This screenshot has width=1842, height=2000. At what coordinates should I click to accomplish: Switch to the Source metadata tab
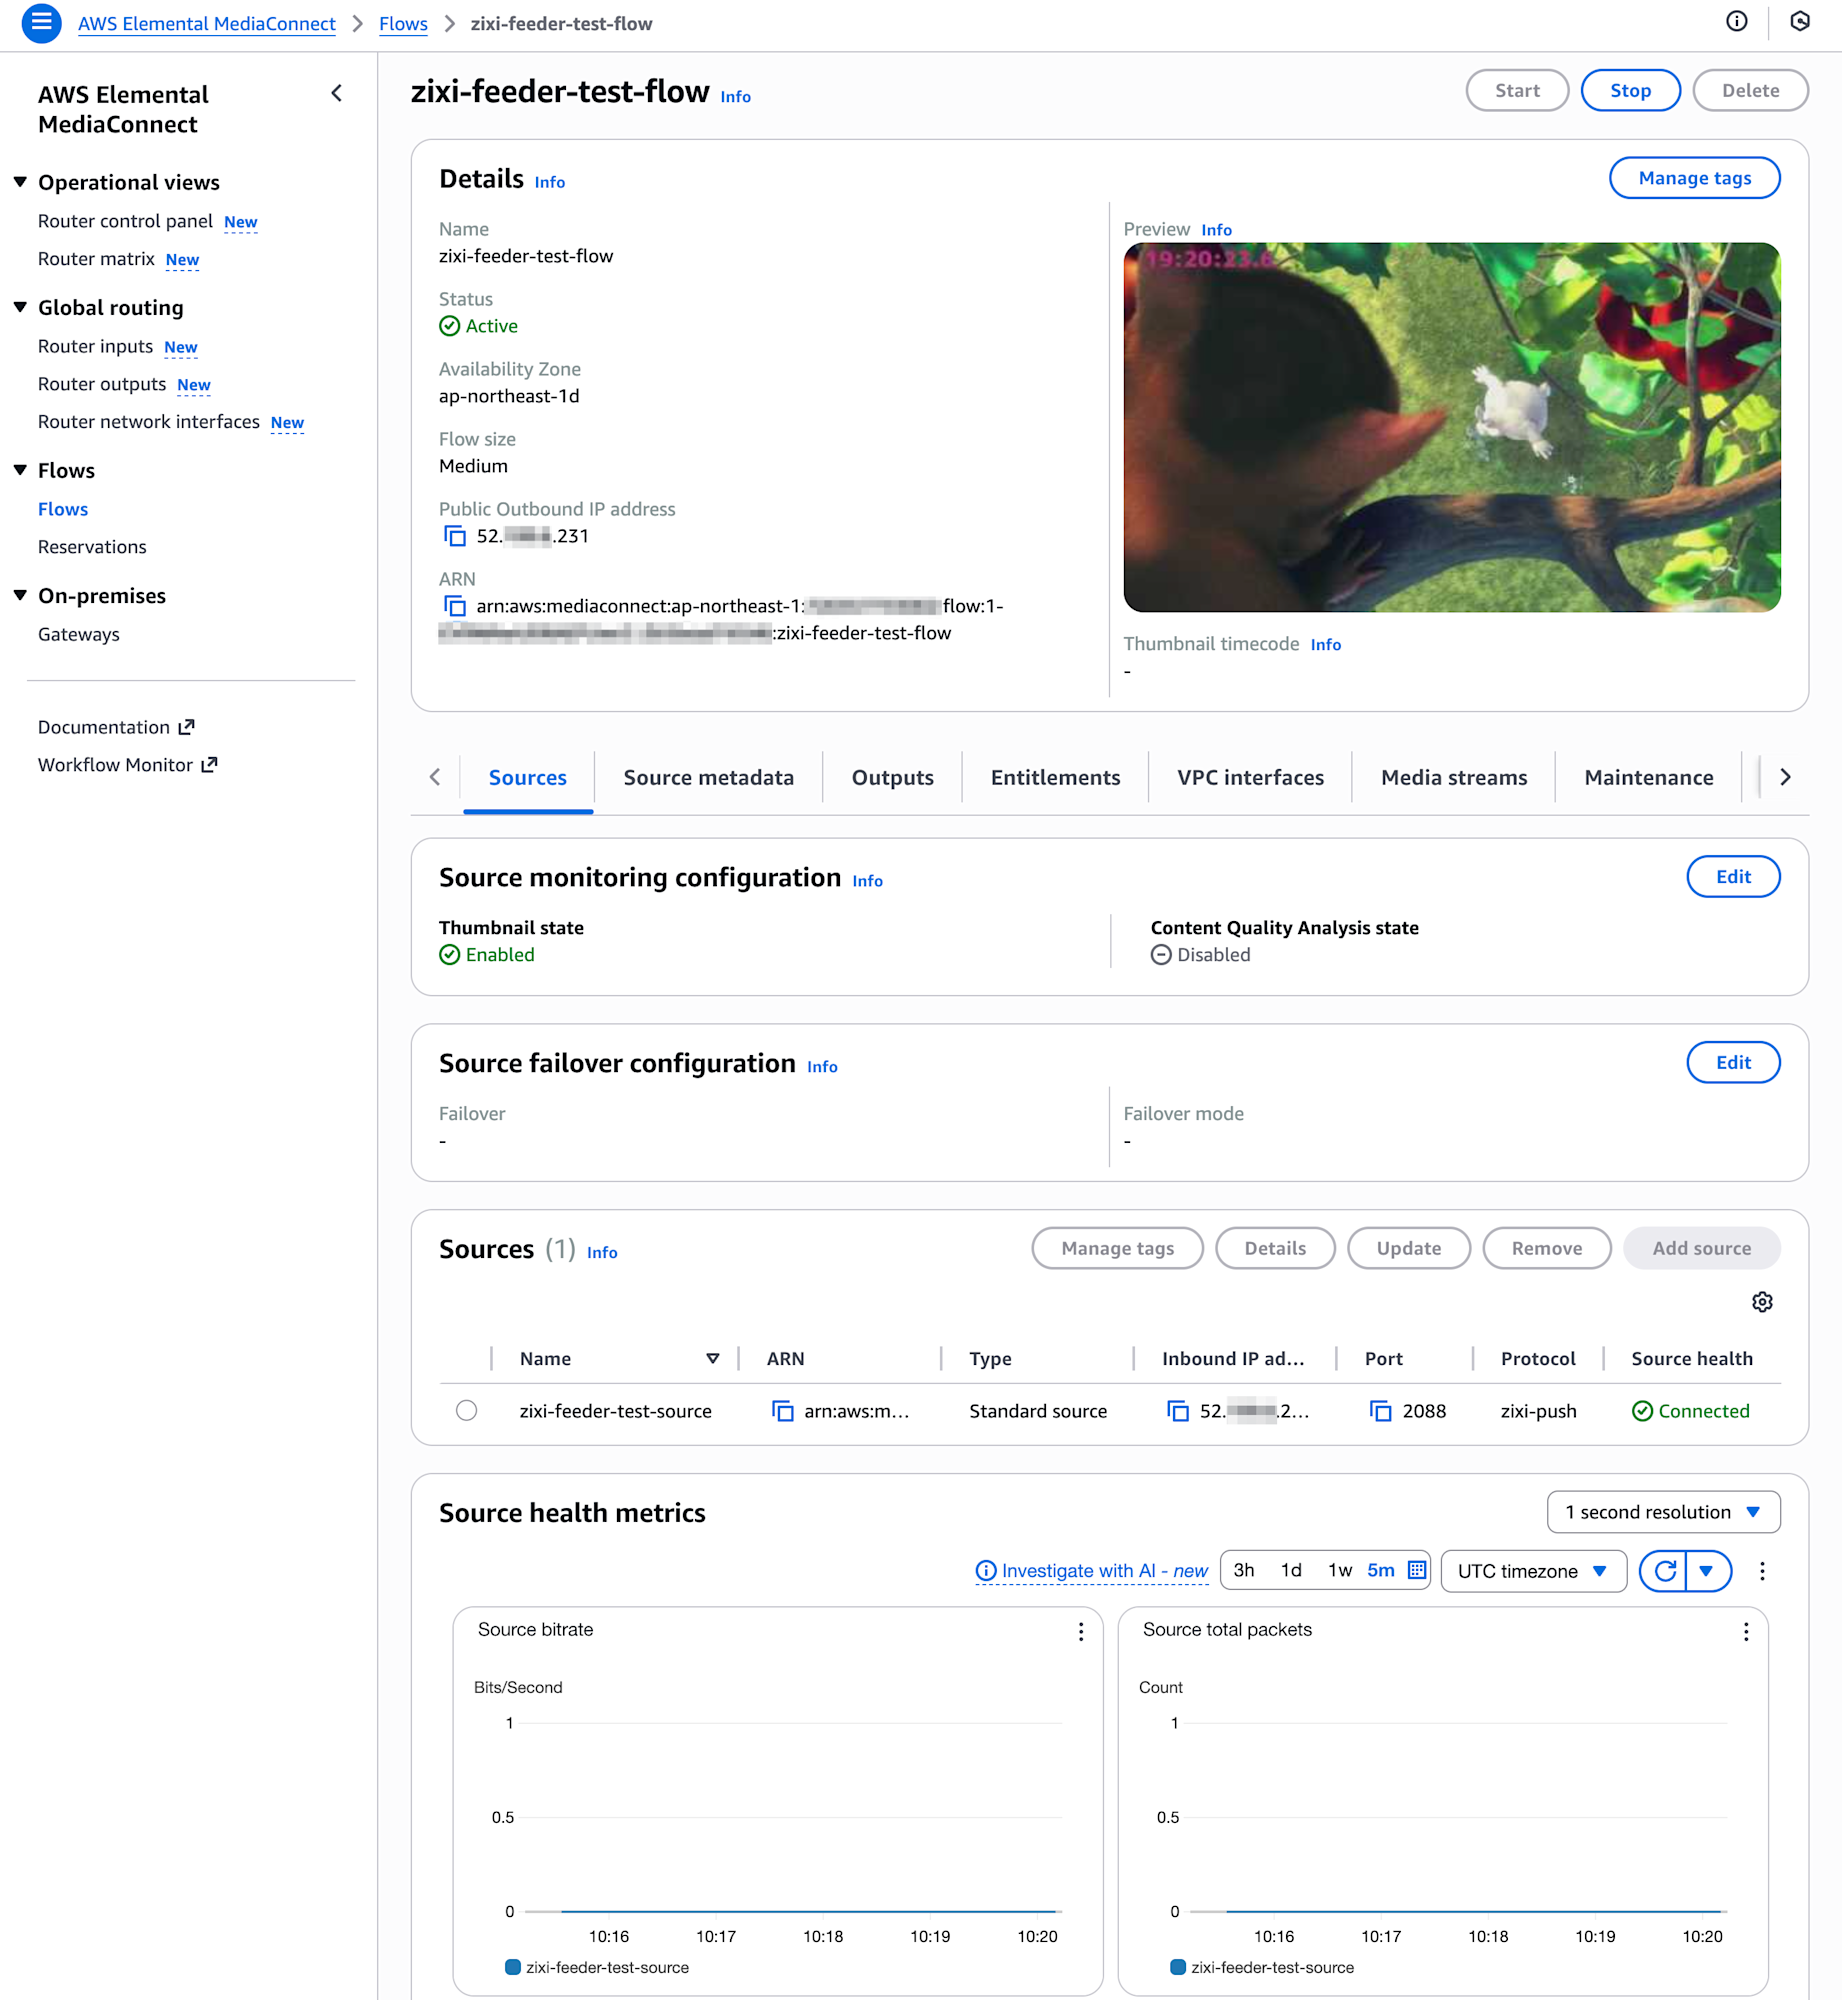pos(708,778)
